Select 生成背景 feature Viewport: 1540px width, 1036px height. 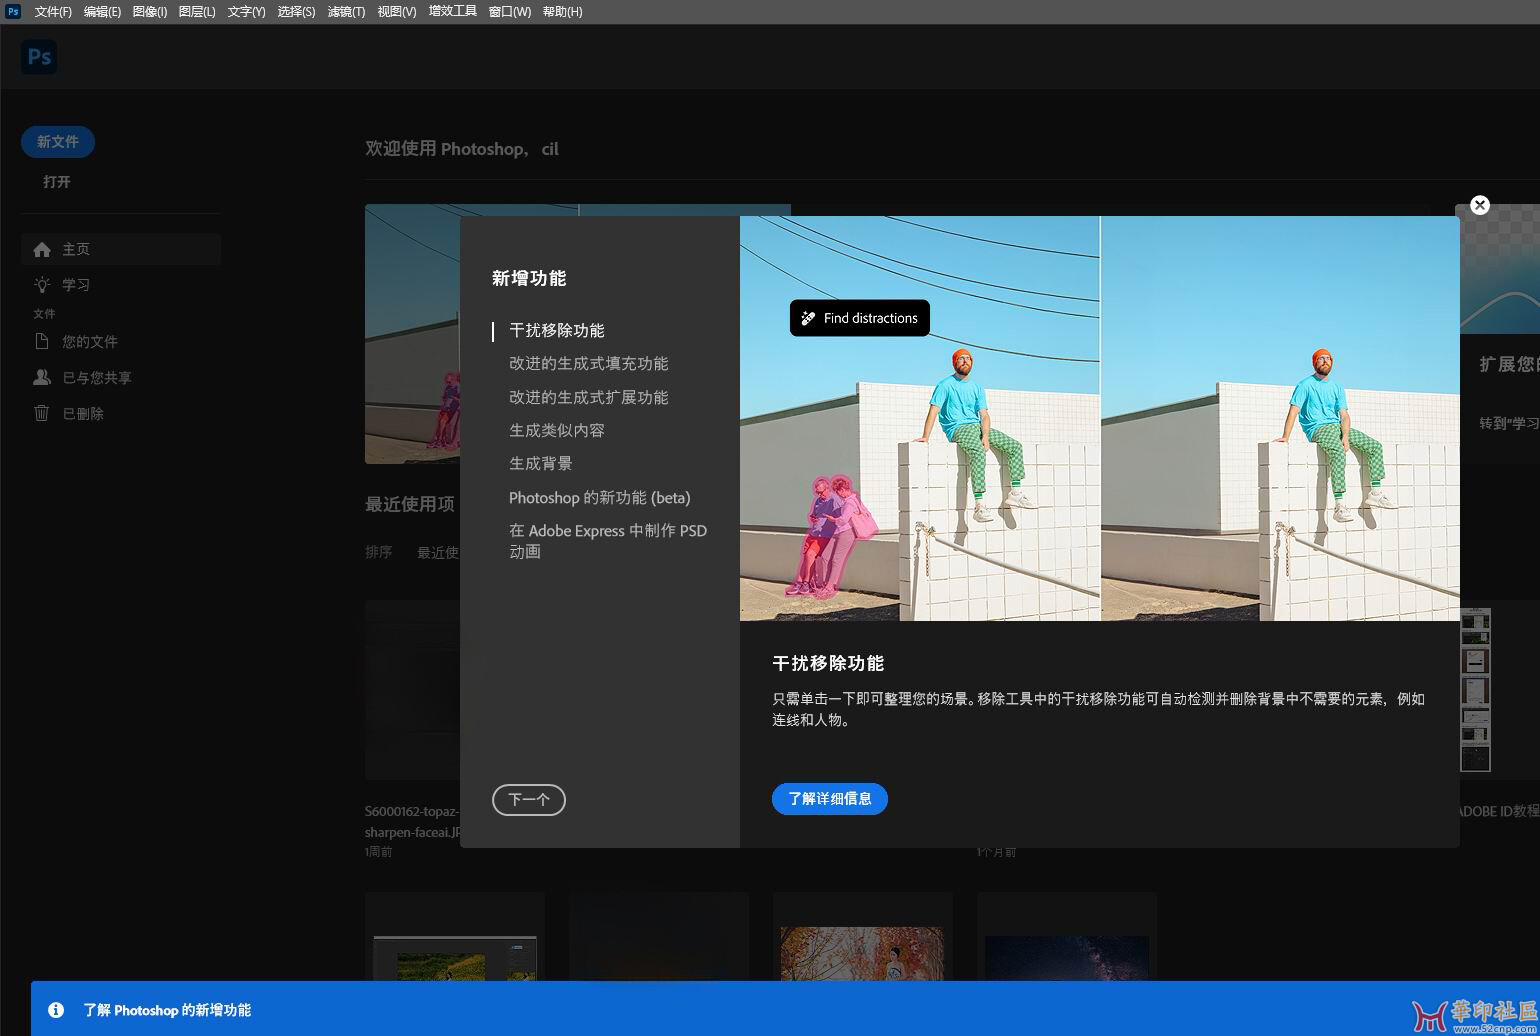541,464
